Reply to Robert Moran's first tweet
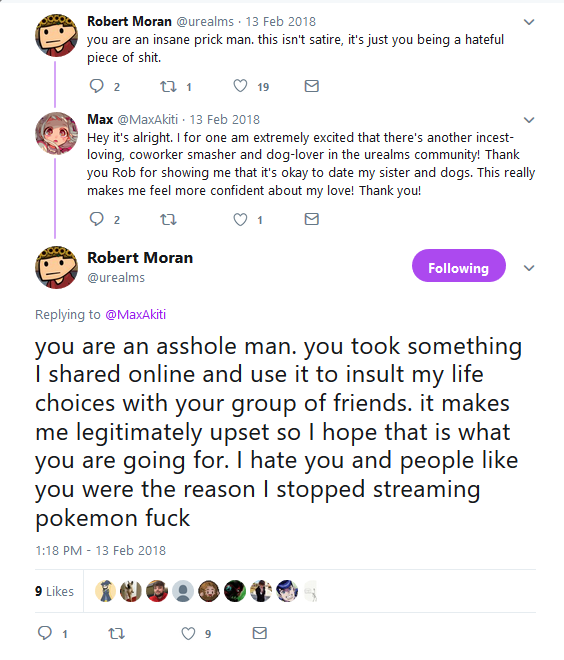564x660 pixels. tap(97, 86)
